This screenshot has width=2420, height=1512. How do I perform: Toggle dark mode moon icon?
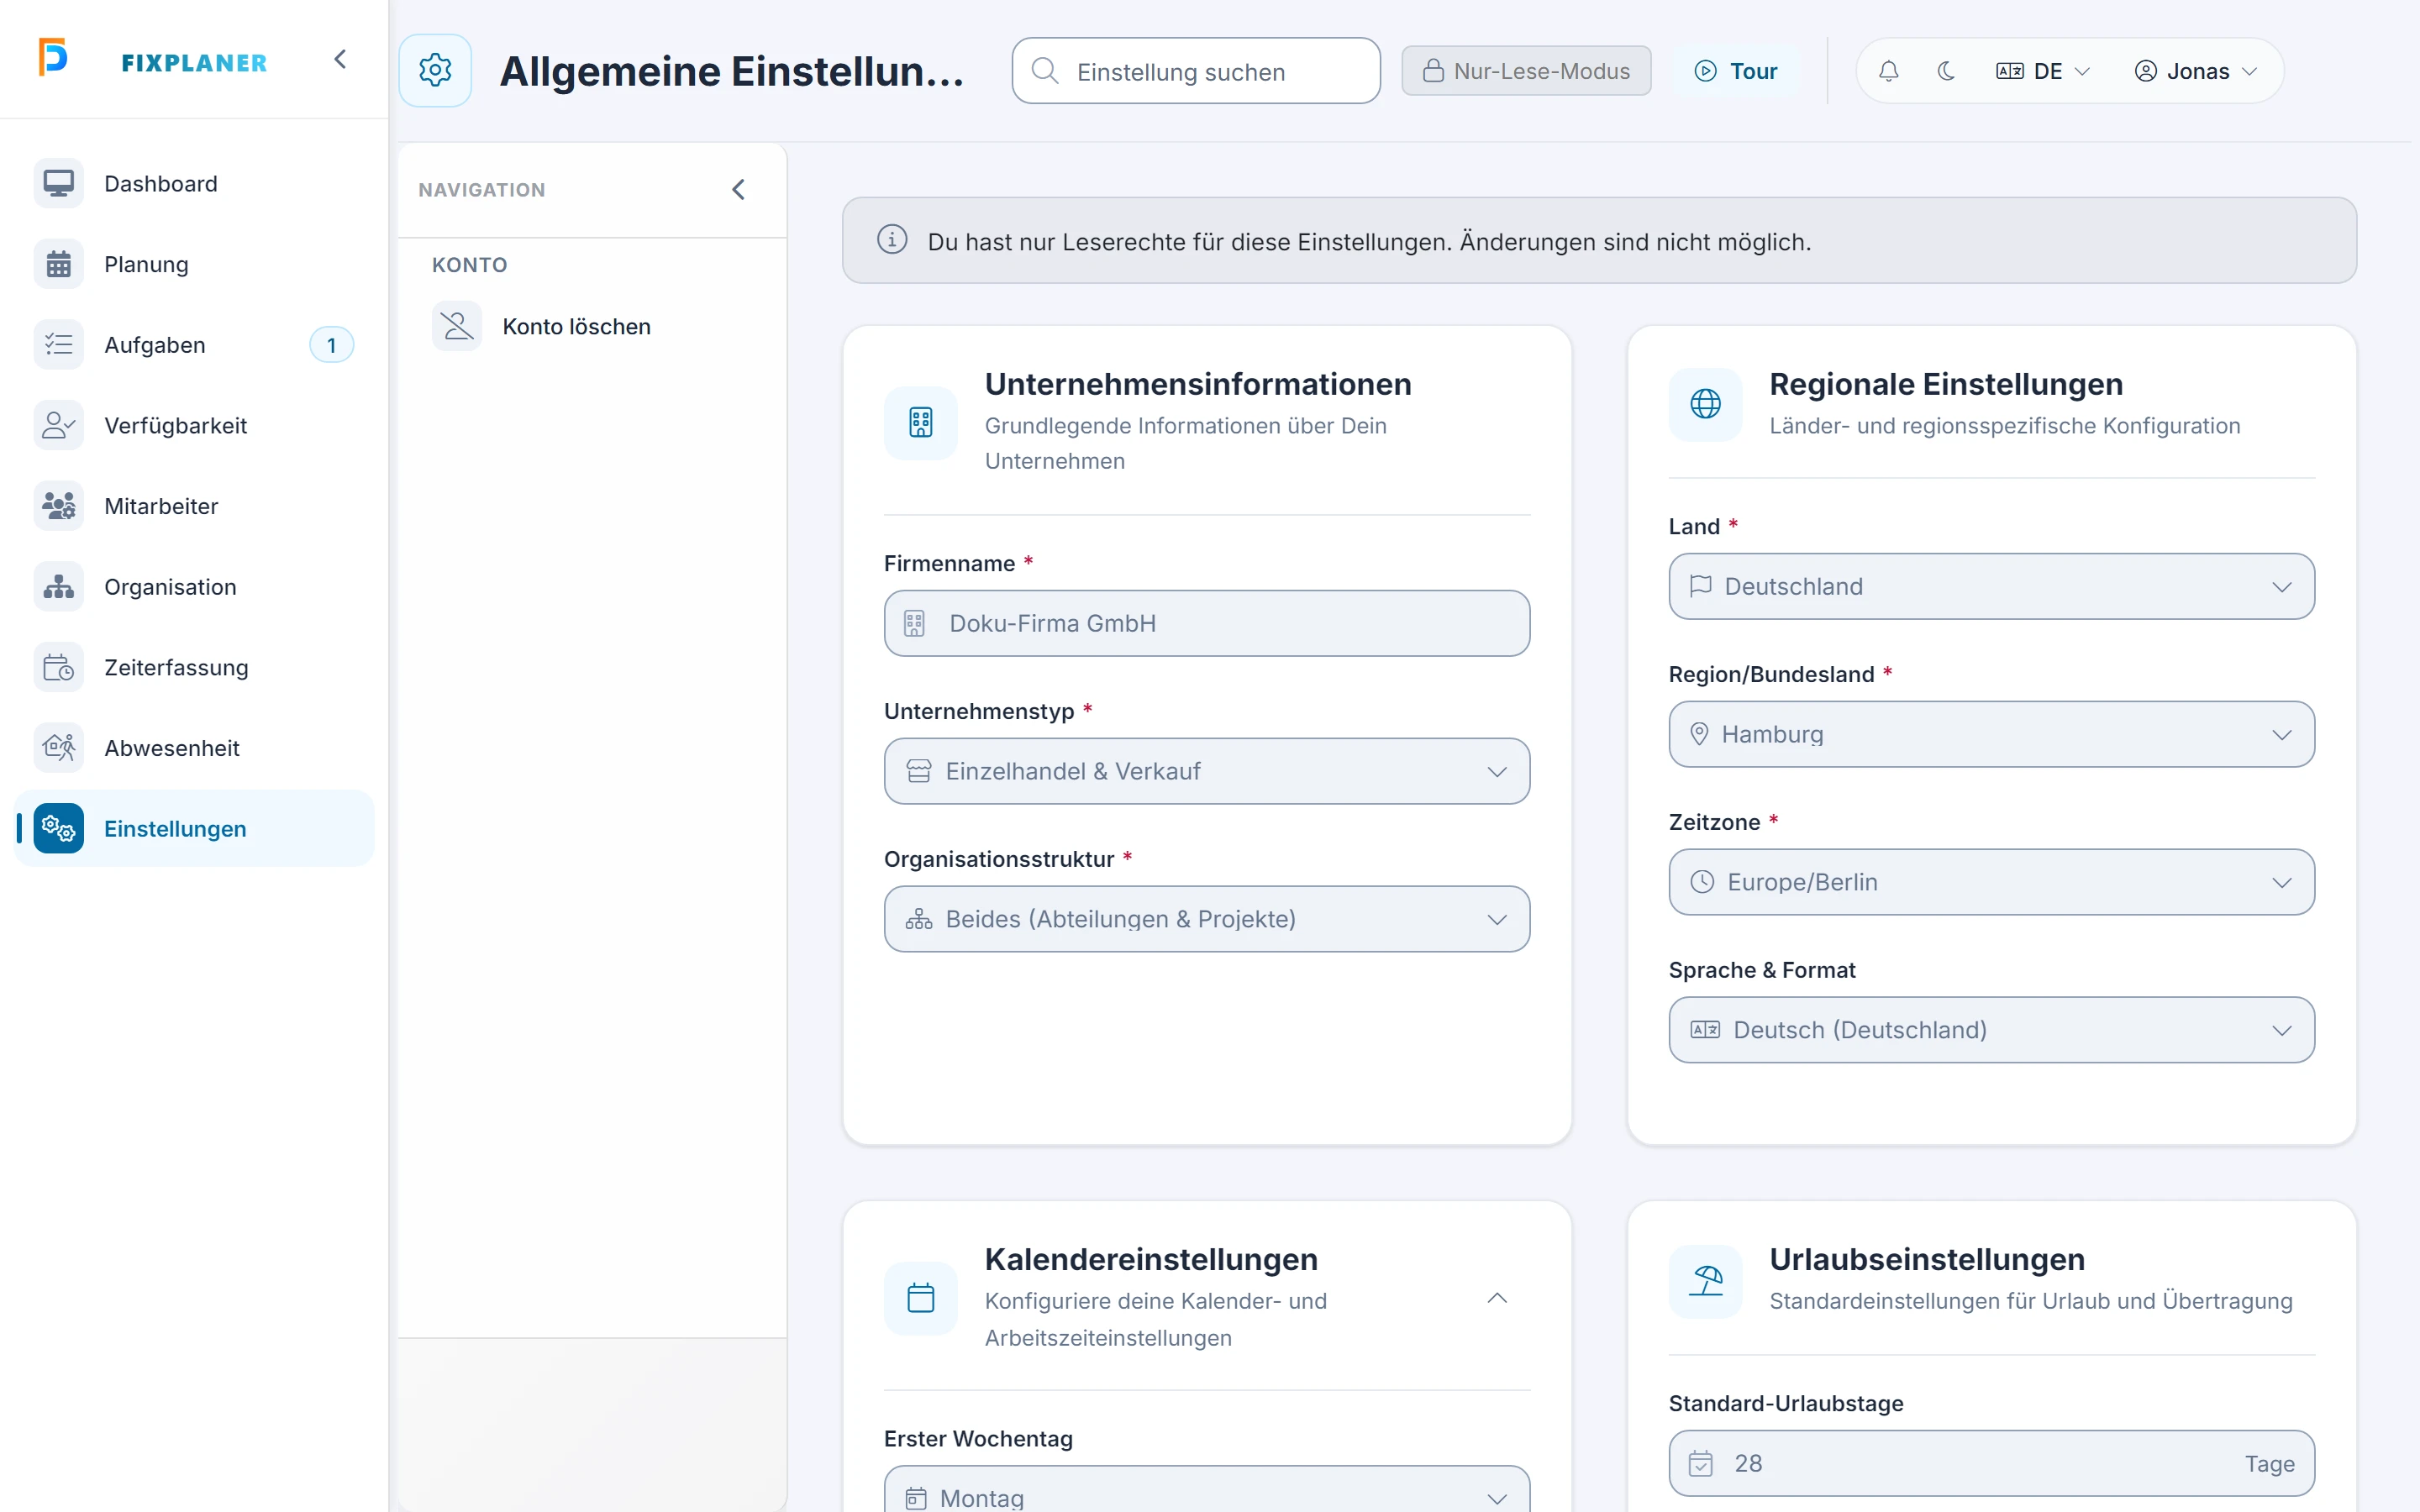[1945, 71]
